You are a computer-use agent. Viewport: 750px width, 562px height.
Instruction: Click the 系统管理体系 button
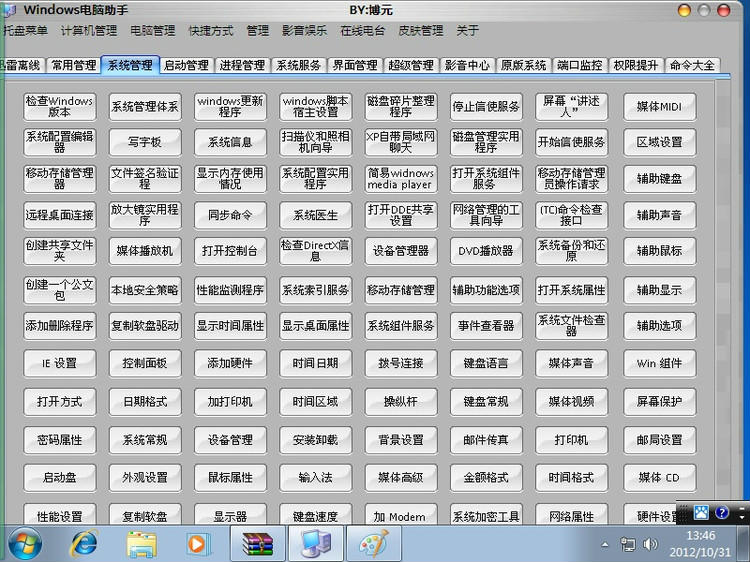tap(145, 106)
